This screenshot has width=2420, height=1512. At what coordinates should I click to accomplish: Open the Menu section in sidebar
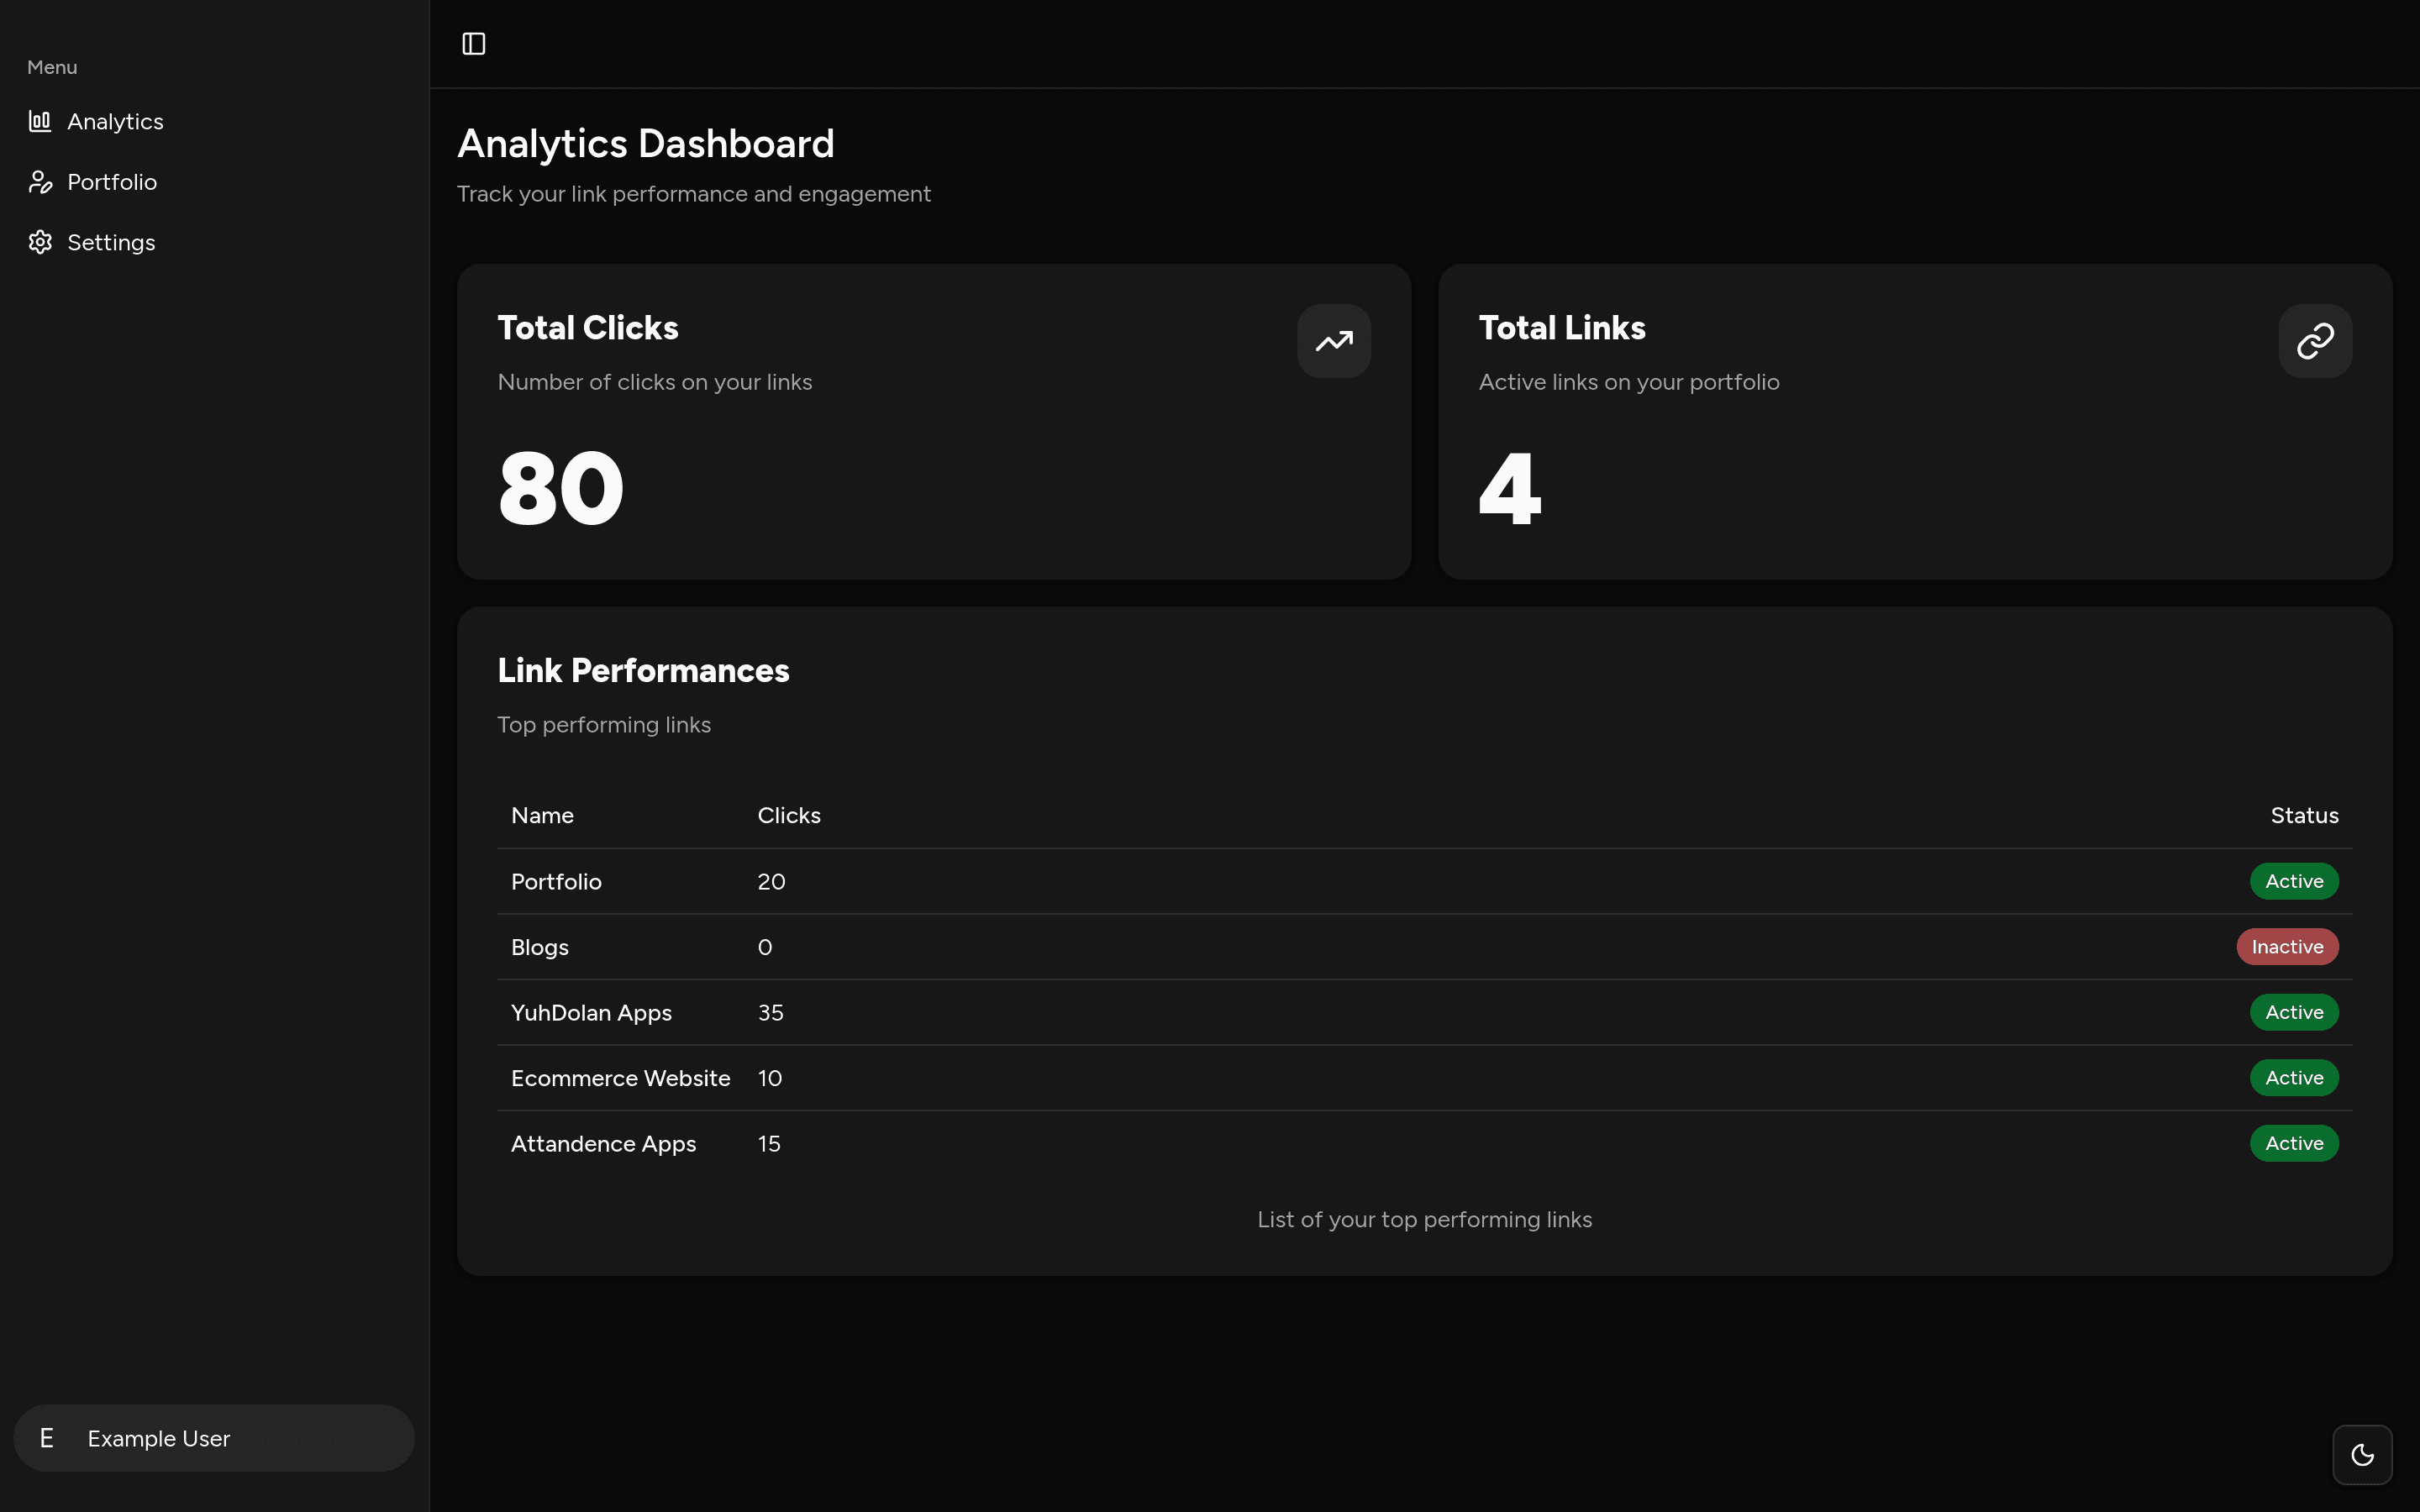click(x=51, y=67)
